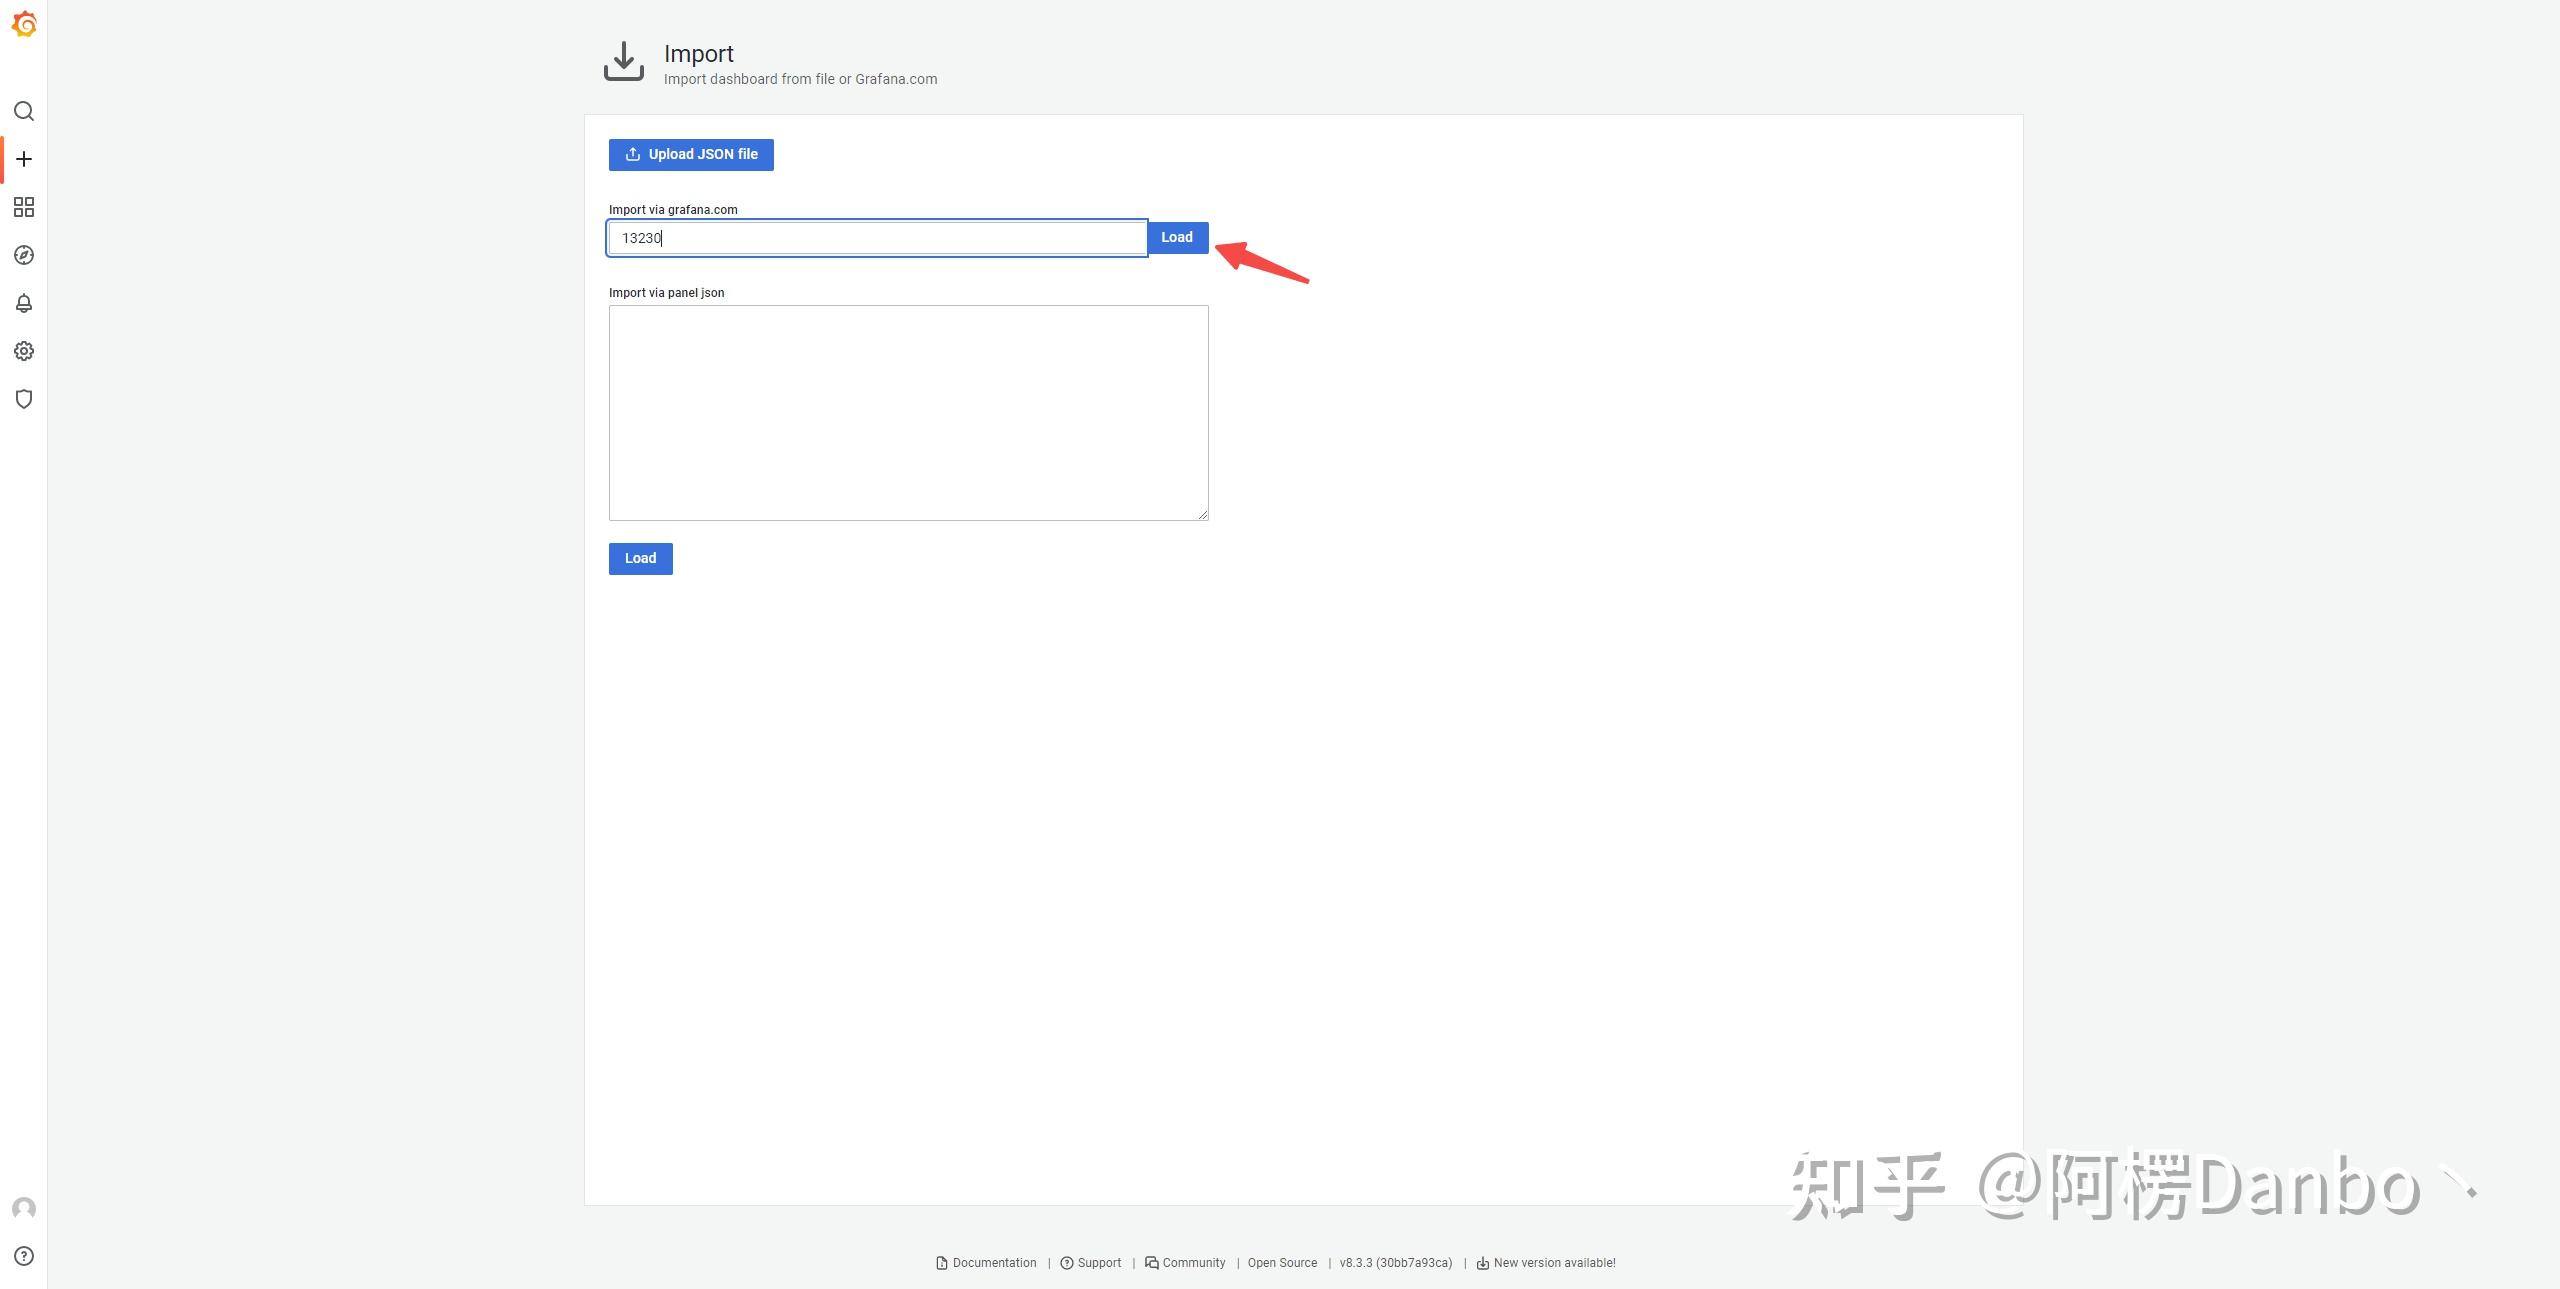The width and height of the screenshot is (2560, 1289).
Task: Open Server Admin via the shield icon
Action: coord(24,398)
